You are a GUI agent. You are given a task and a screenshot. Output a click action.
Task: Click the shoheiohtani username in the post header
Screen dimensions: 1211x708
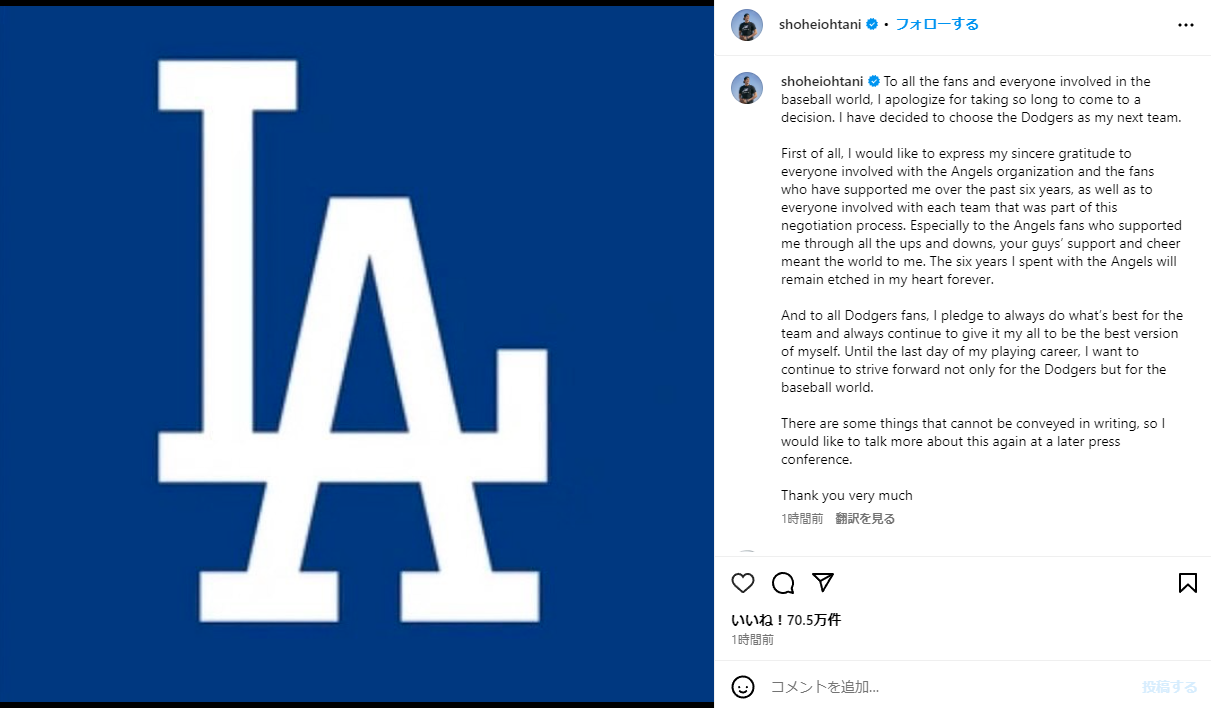[x=820, y=25]
